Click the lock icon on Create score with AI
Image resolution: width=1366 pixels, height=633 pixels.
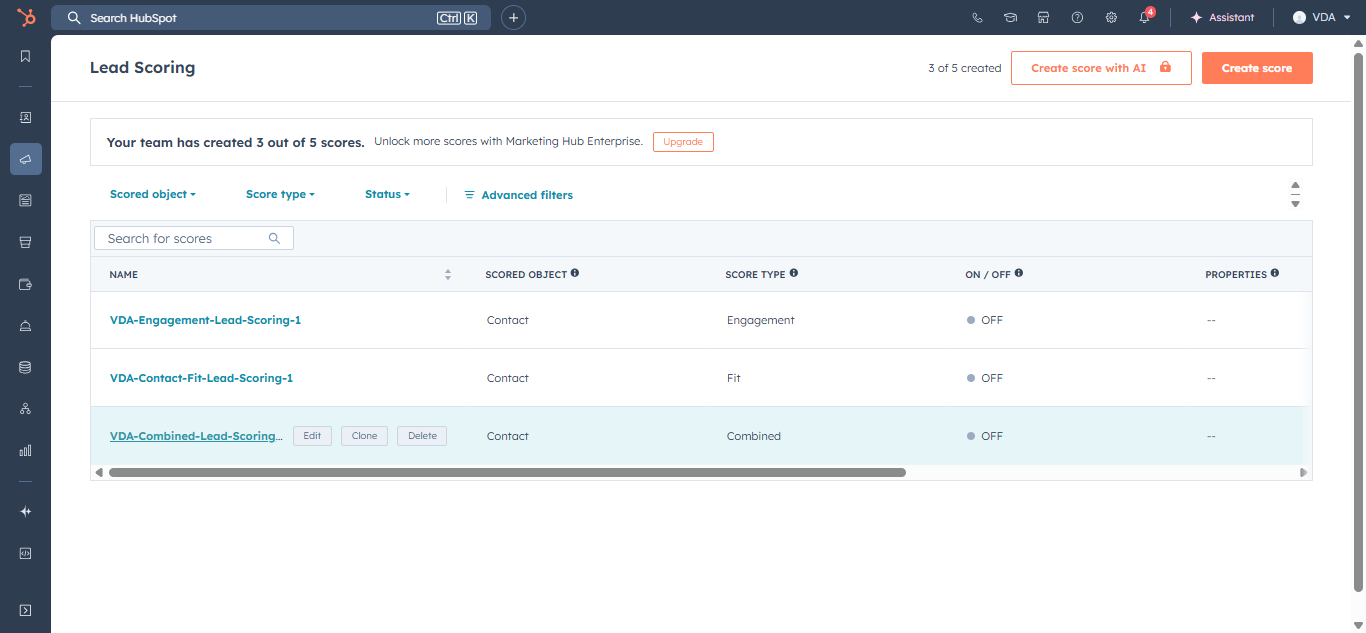[x=1165, y=67]
